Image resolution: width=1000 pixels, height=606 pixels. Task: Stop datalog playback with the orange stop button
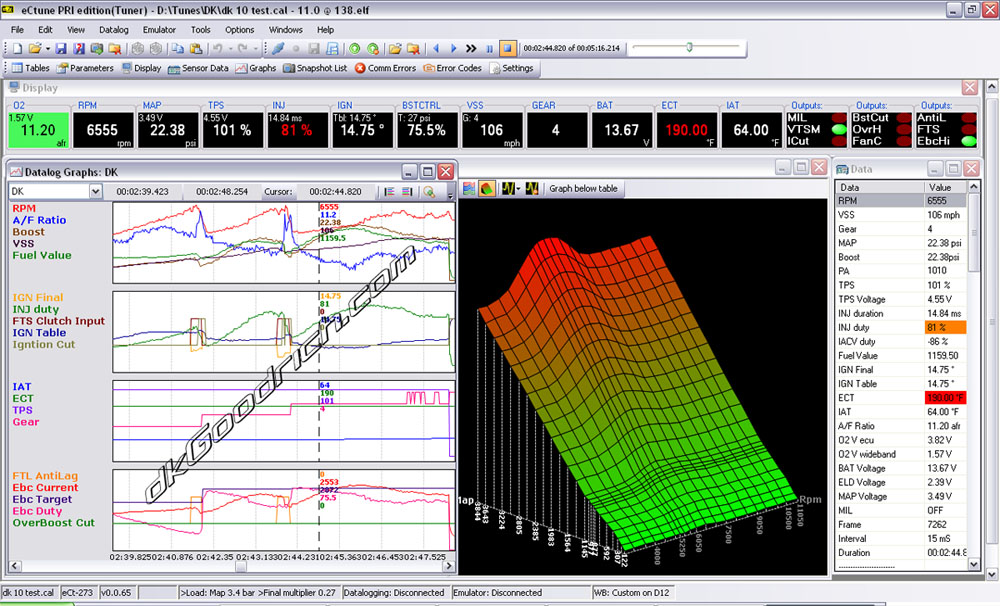(507, 48)
